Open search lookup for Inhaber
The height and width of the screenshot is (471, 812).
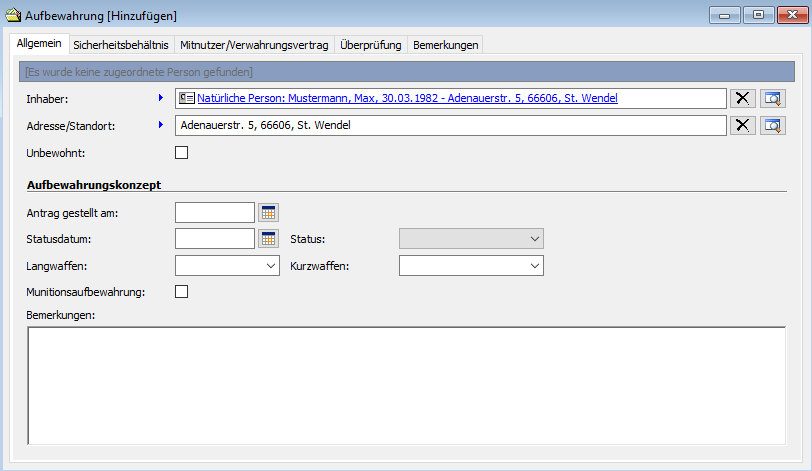click(772, 98)
